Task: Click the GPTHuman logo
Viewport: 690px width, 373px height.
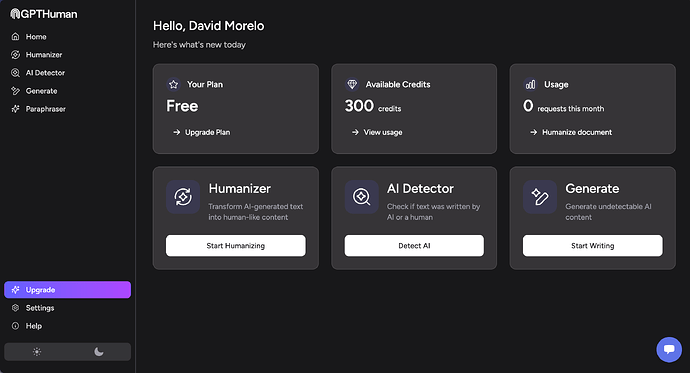Action: click(x=44, y=14)
